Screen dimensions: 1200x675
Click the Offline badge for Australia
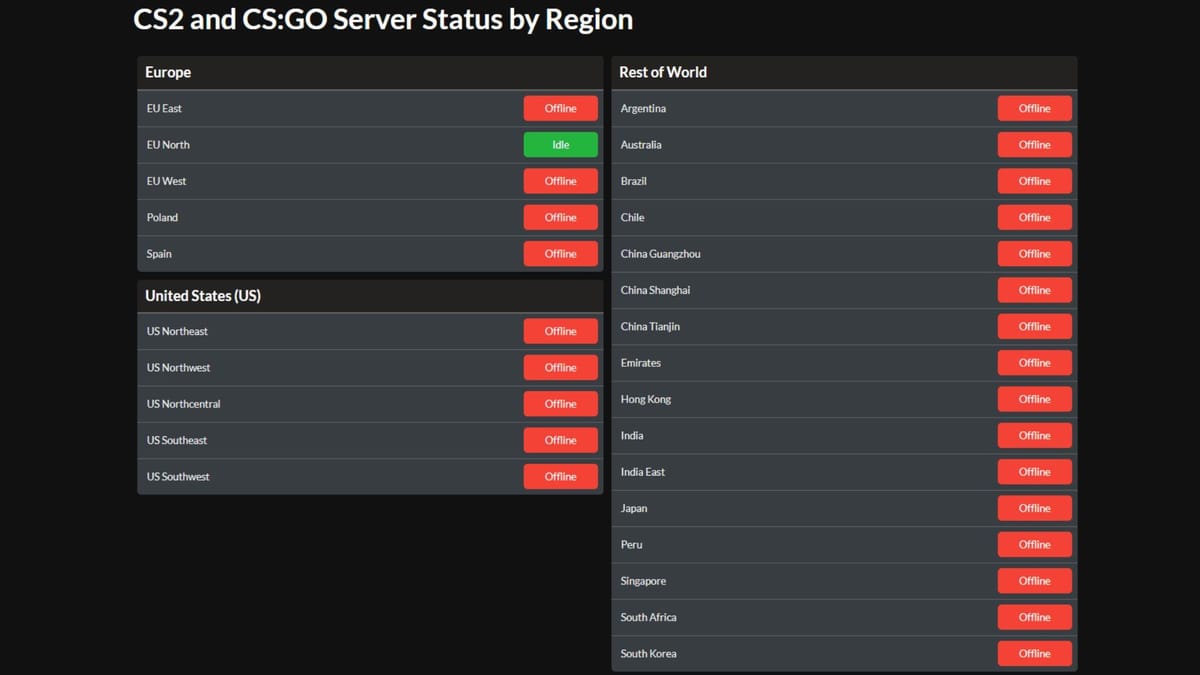1035,145
